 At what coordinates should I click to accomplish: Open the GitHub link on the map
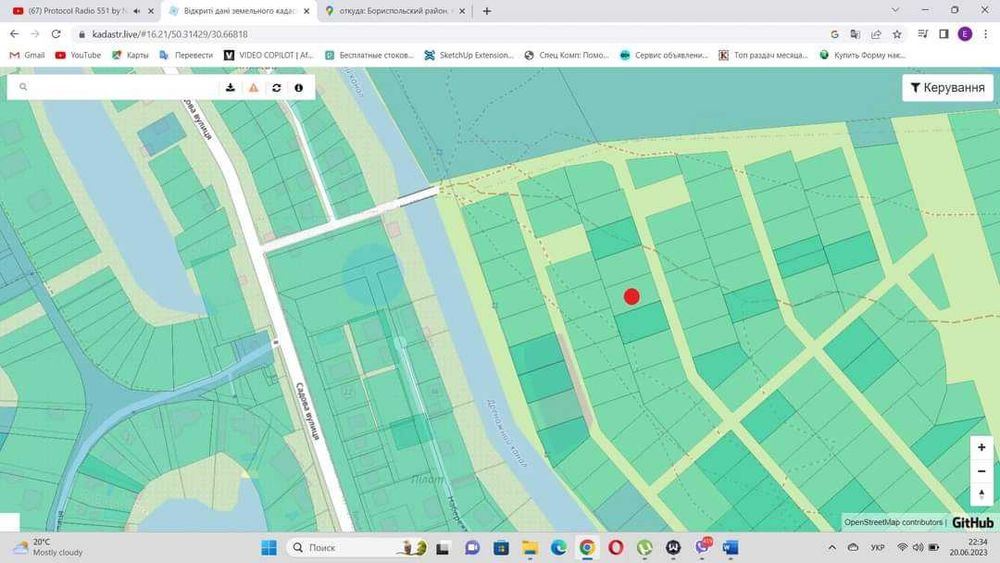(973, 522)
